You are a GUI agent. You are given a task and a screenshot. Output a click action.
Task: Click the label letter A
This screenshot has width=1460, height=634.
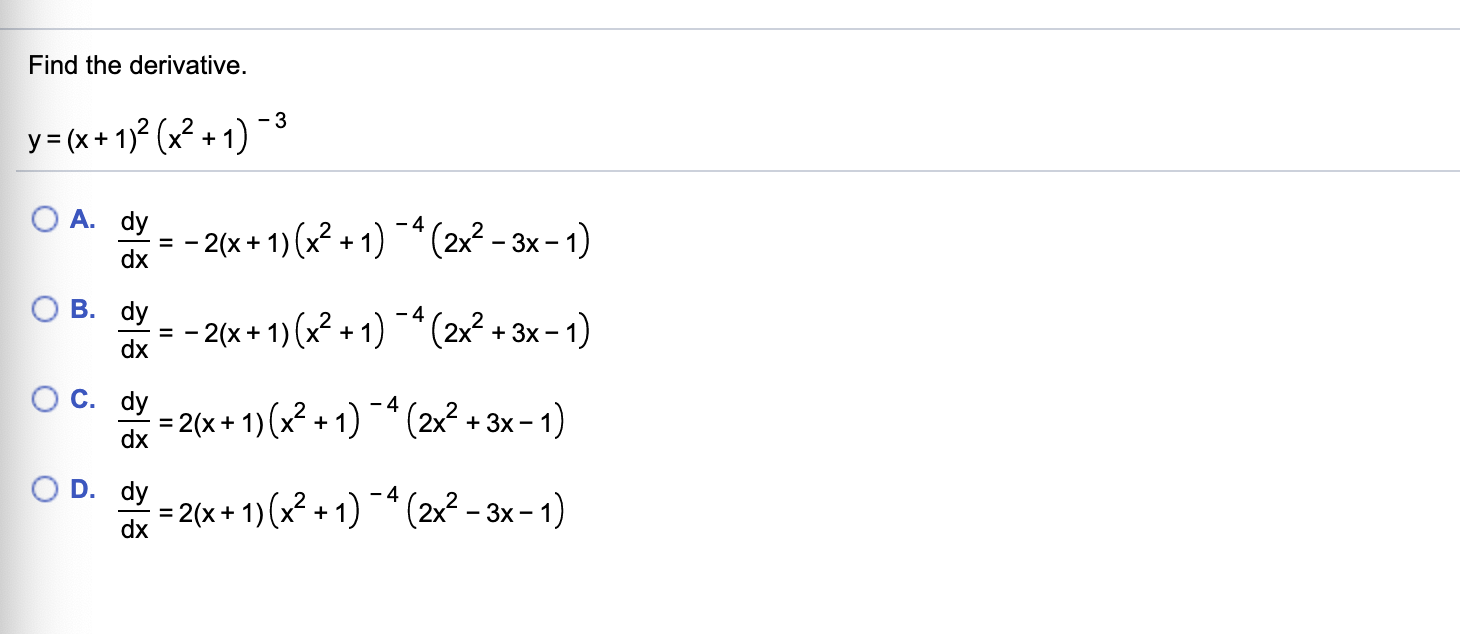82,220
